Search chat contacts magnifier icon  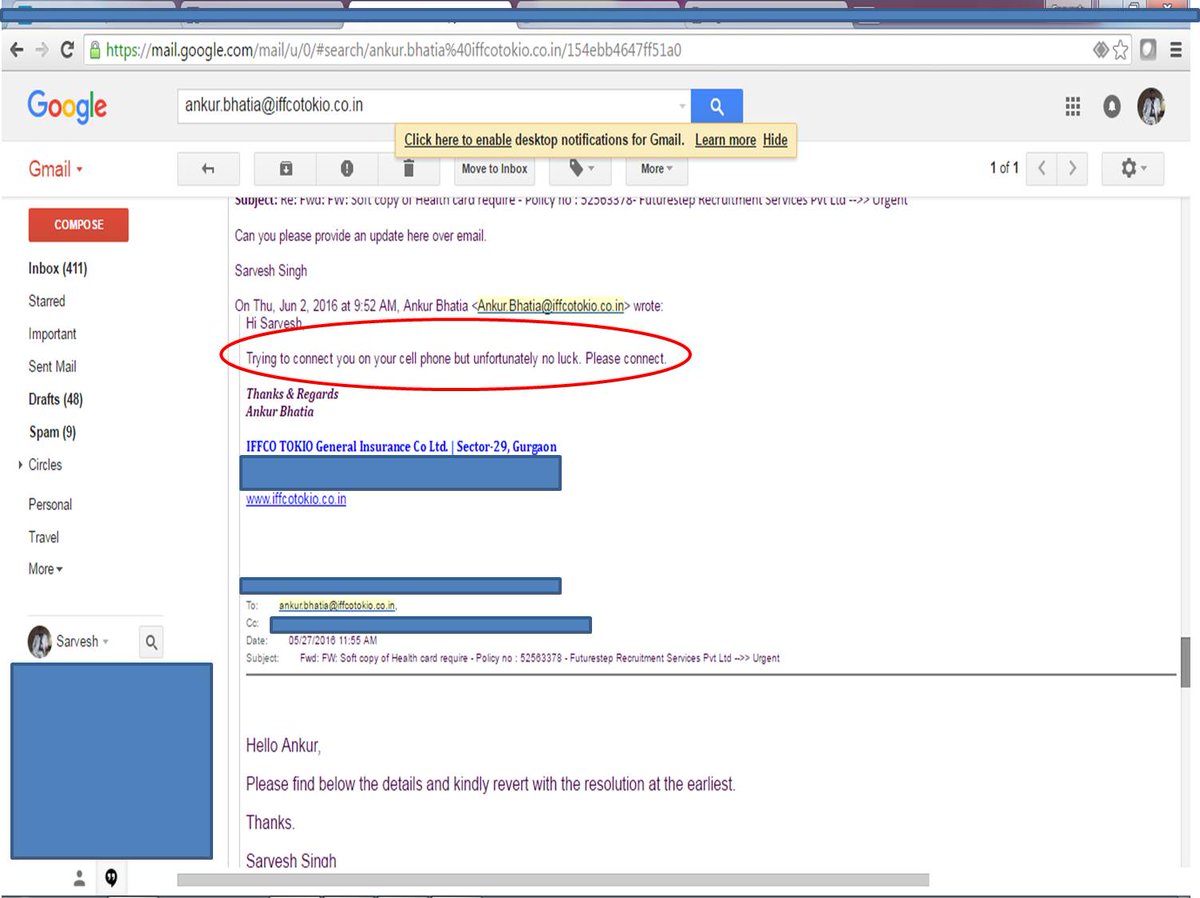tap(151, 642)
